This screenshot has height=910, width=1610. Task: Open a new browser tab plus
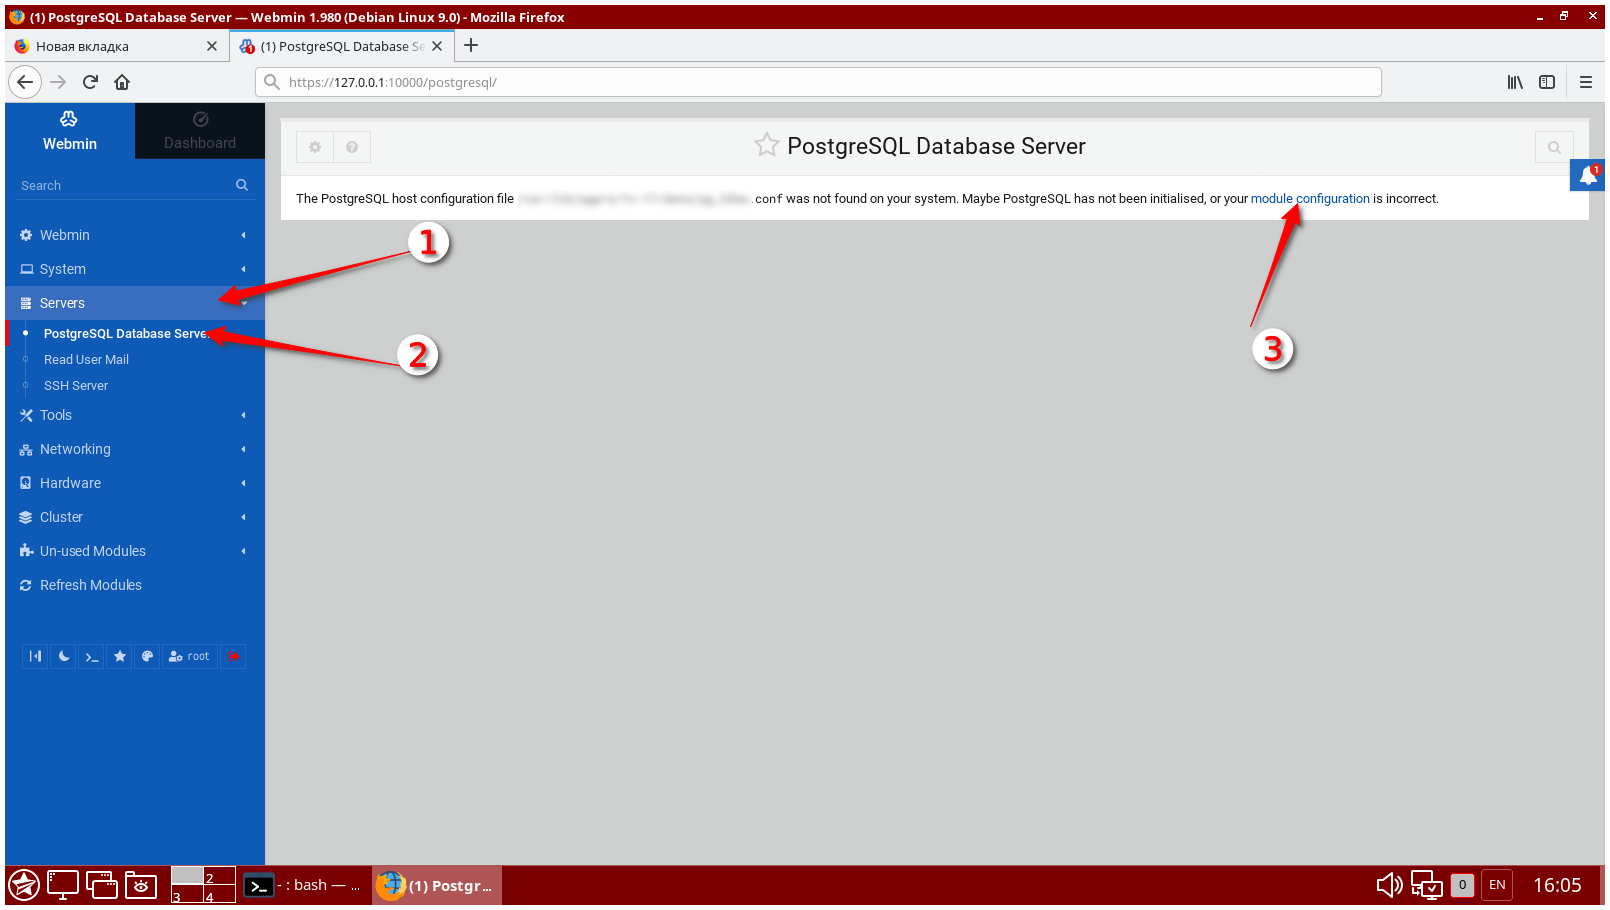pyautogui.click(x=471, y=45)
